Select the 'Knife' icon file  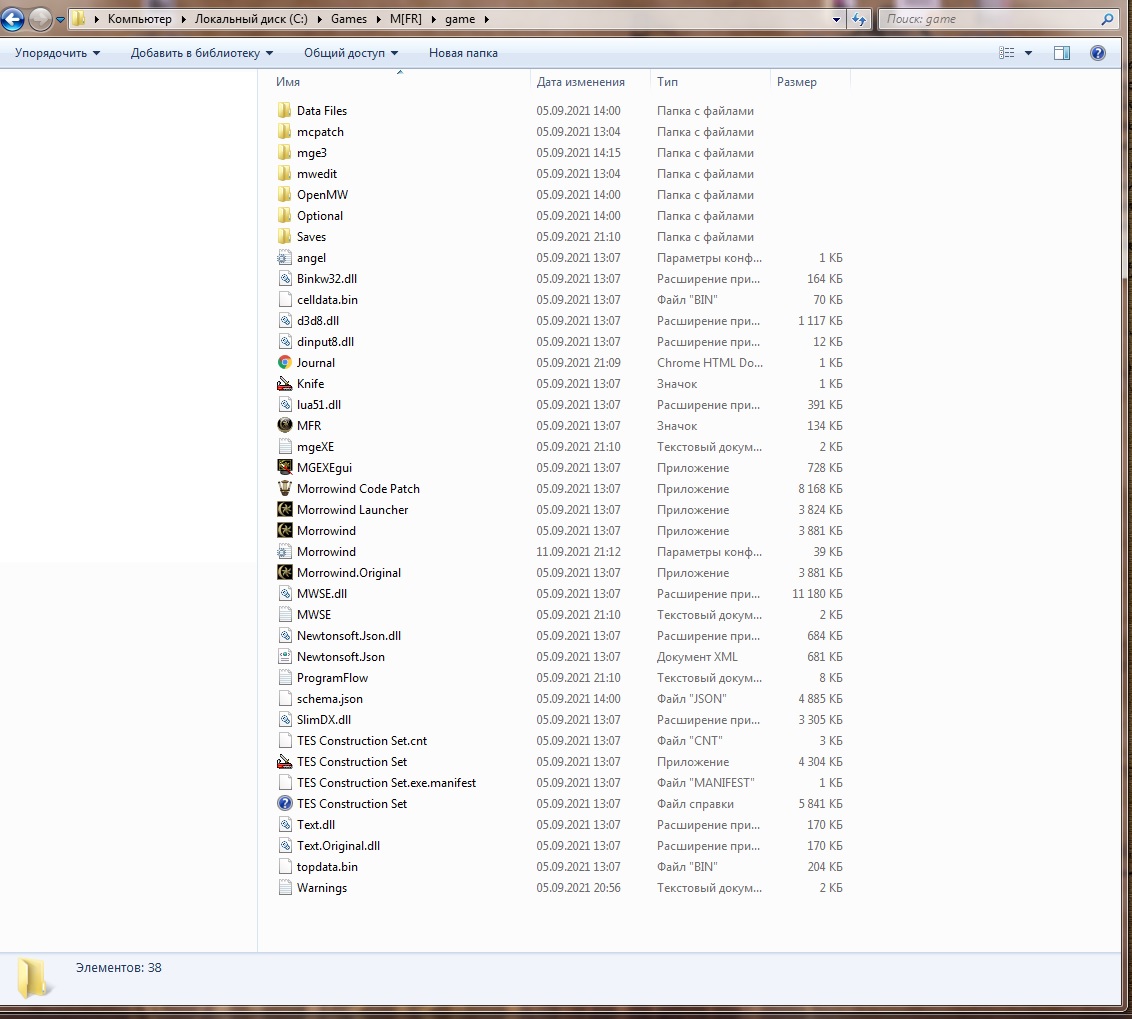(284, 383)
